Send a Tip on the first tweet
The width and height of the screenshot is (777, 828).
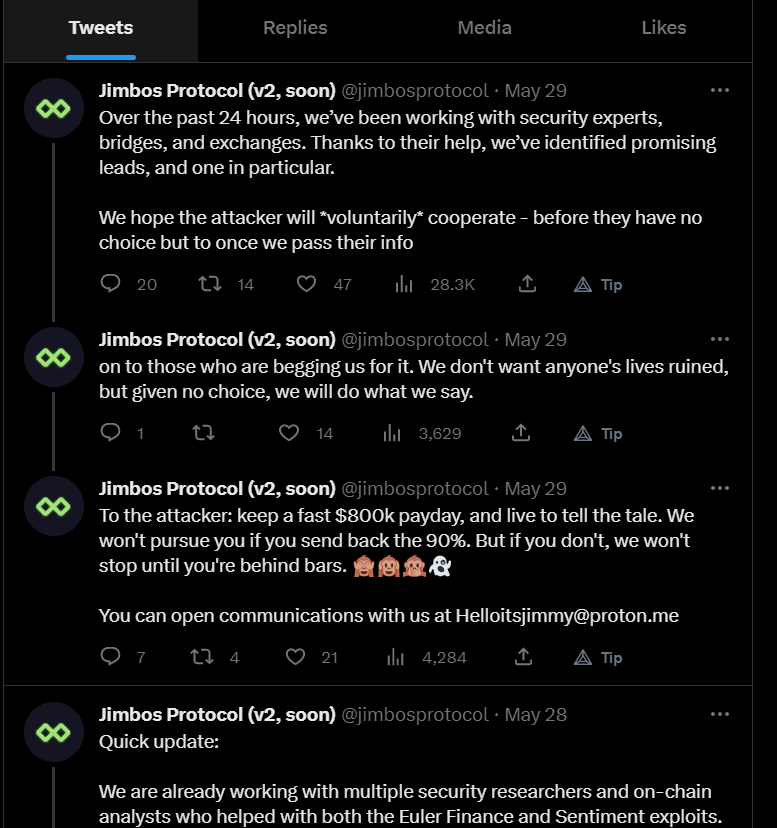click(x=597, y=284)
